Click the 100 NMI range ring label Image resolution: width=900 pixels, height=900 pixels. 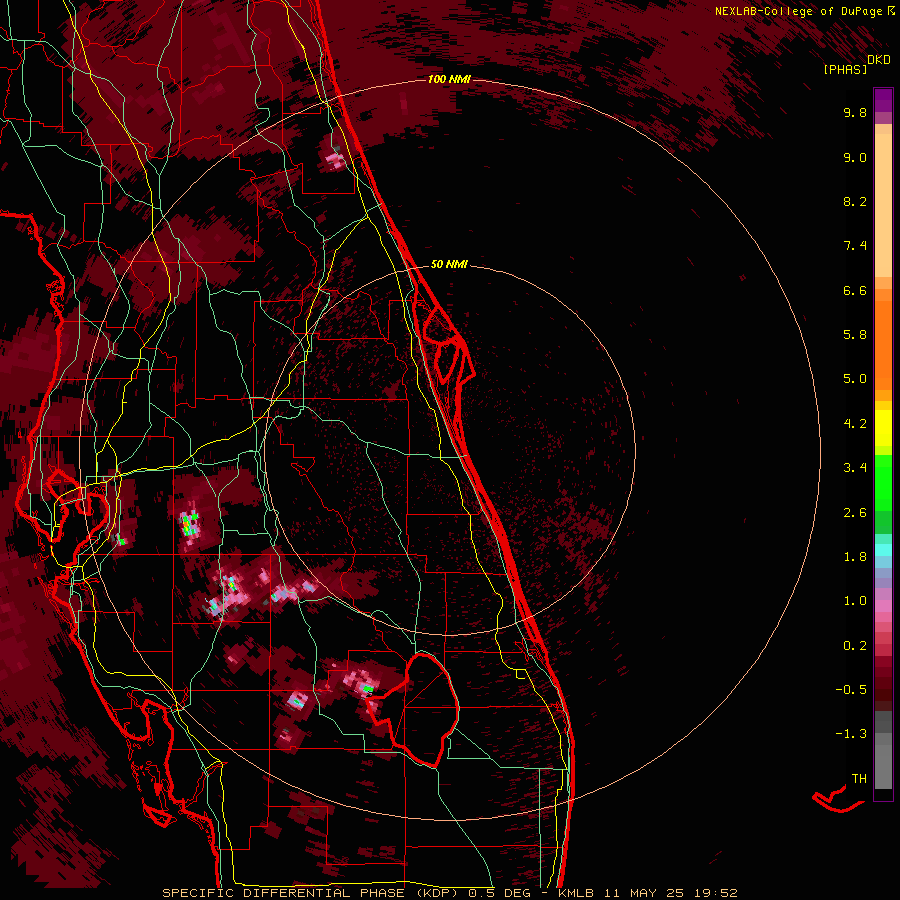tap(449, 79)
